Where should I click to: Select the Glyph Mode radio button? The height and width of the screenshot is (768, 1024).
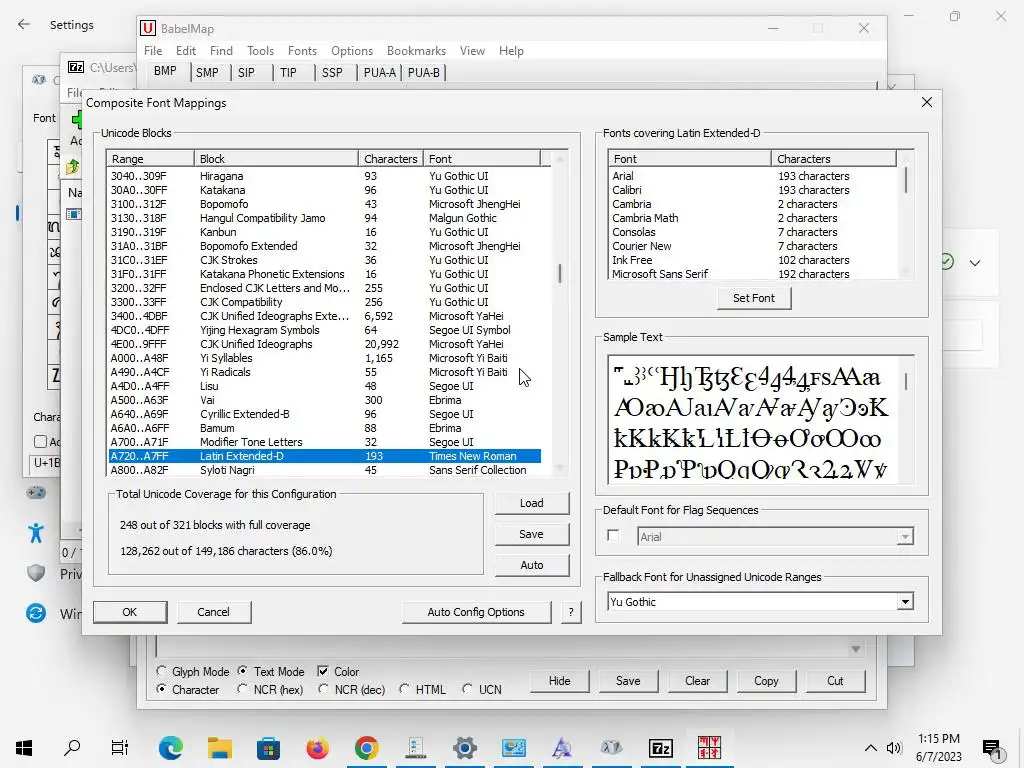161,671
